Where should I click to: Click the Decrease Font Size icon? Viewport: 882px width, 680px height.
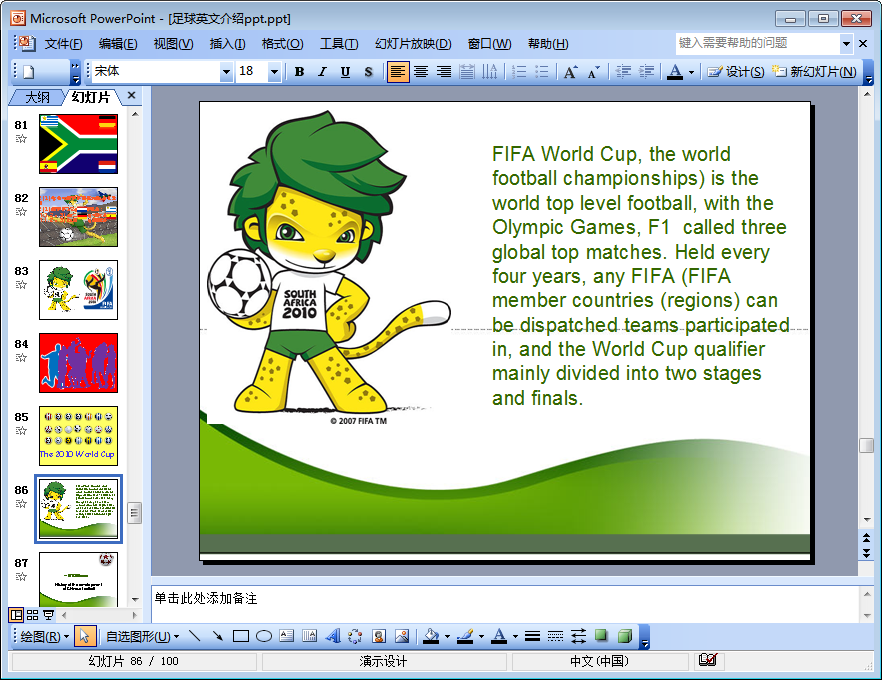pos(593,71)
